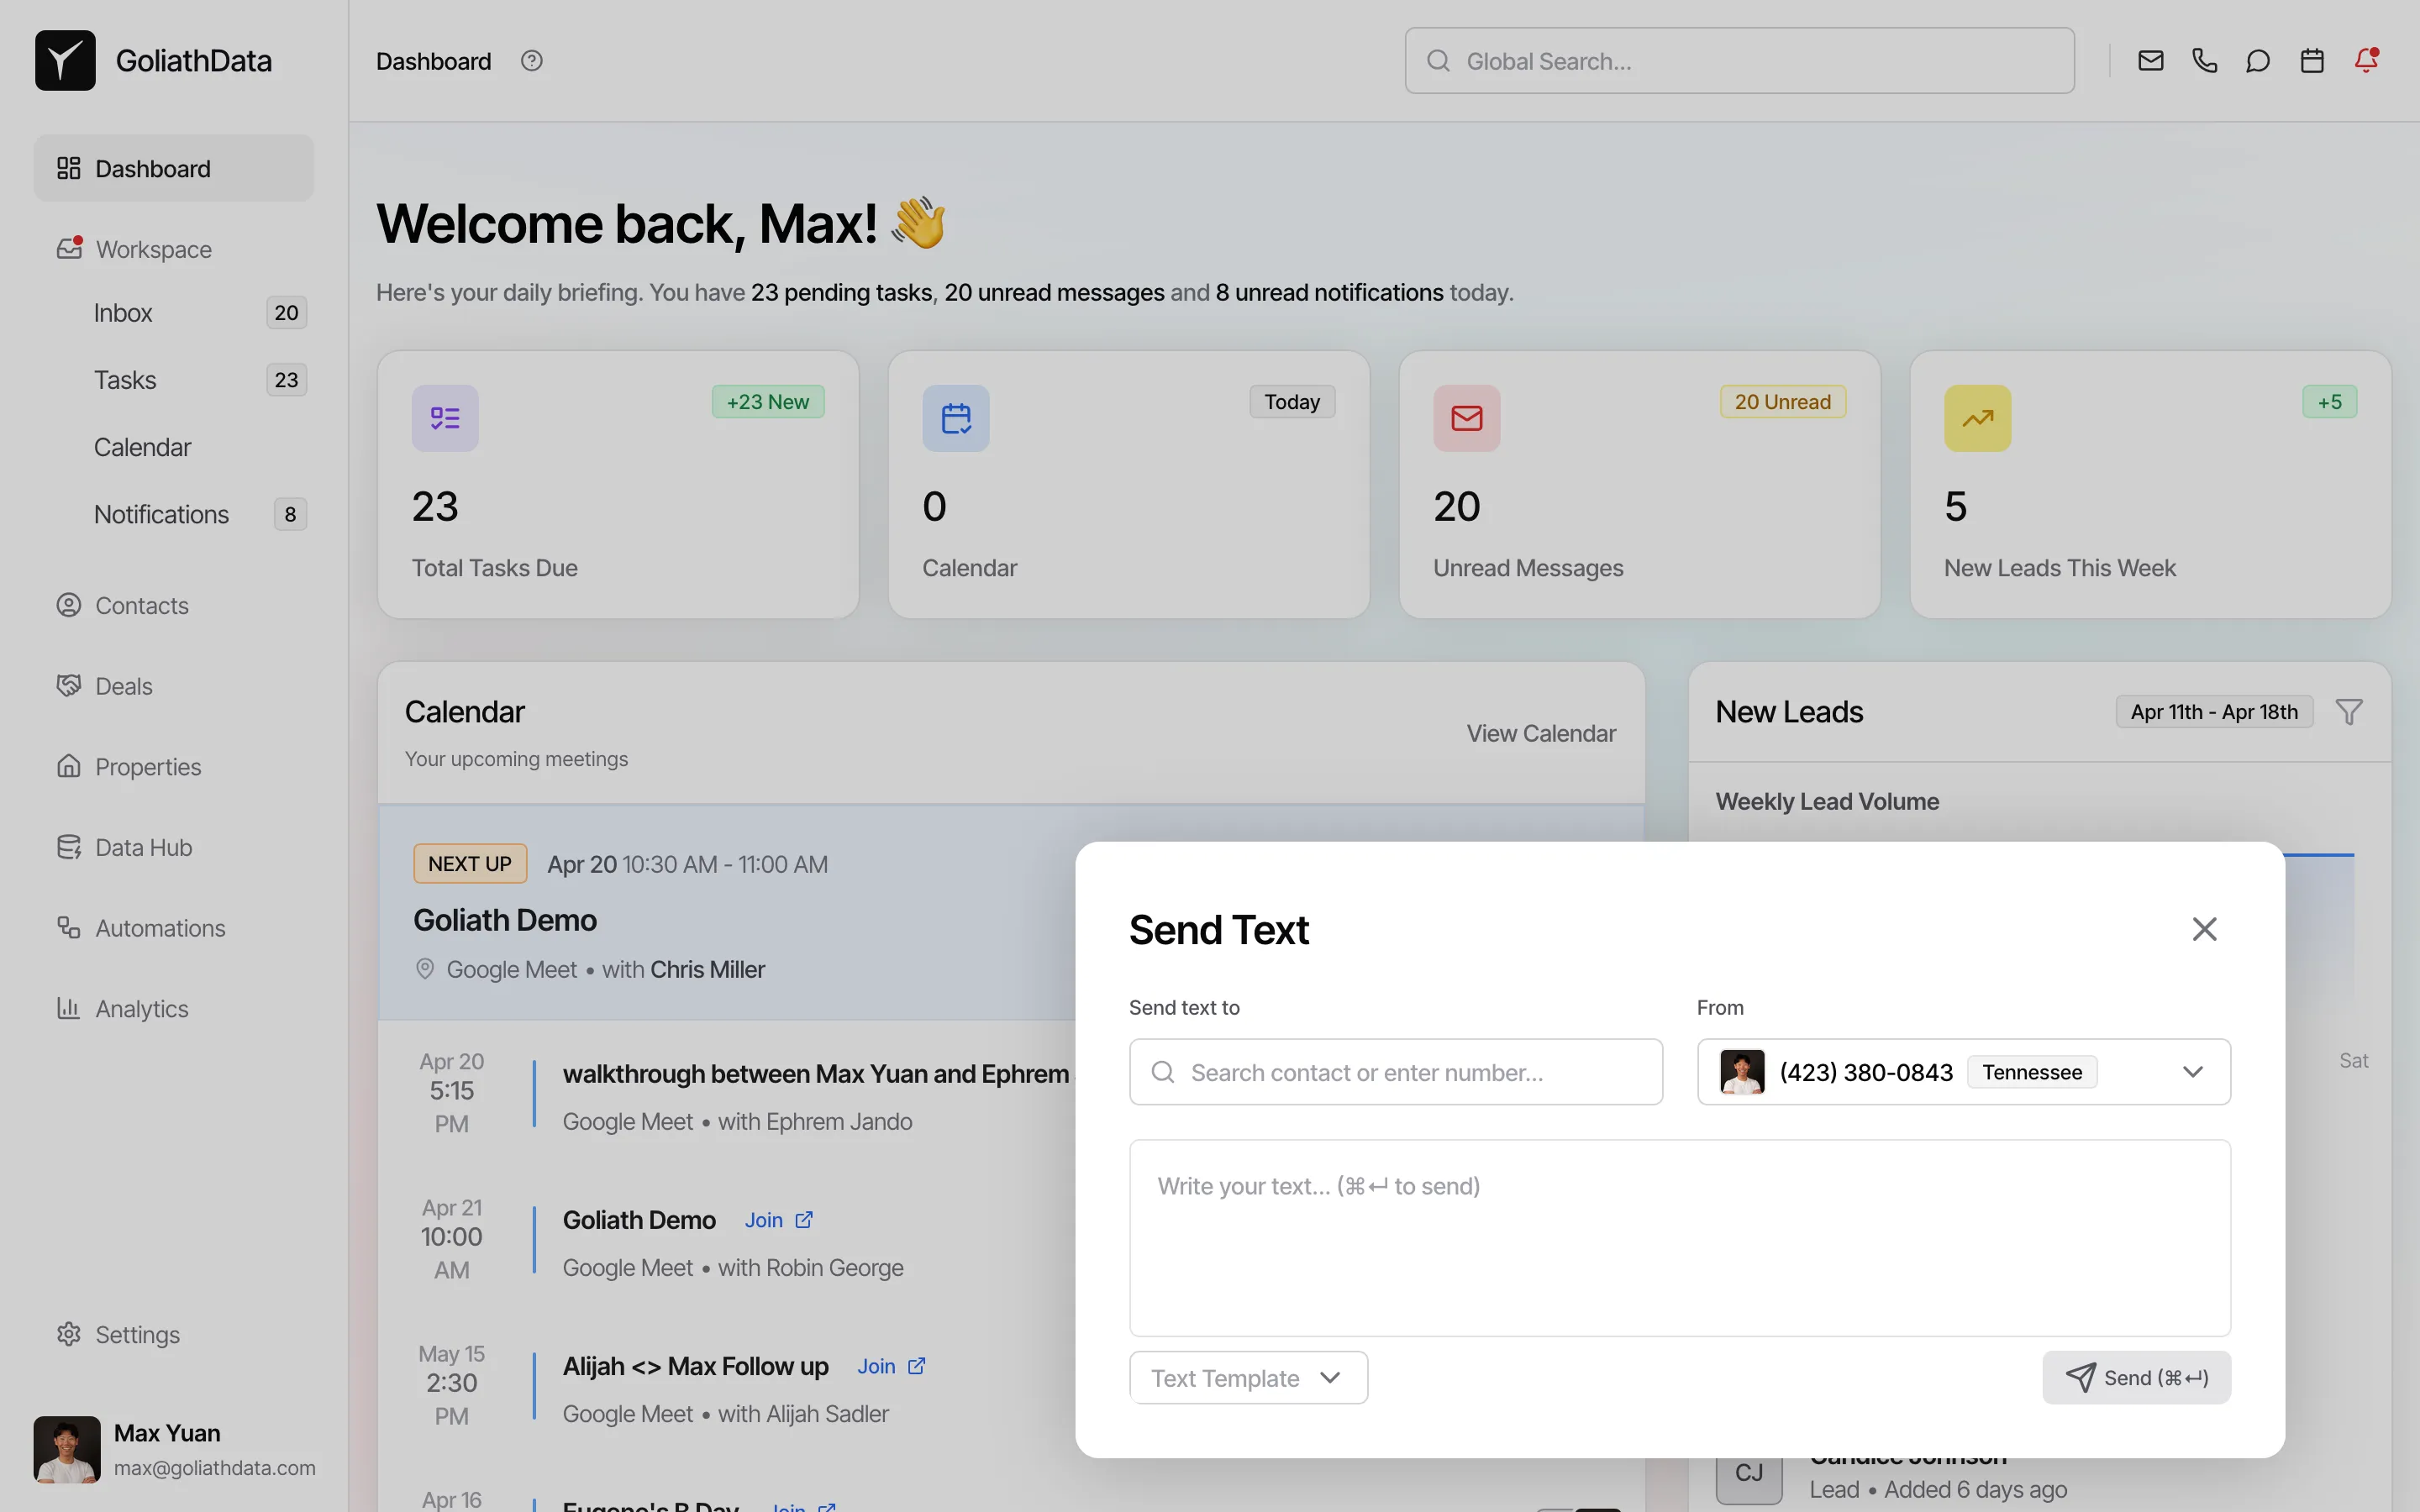Click the calendar icon in header
The width and height of the screenshot is (2420, 1512).
click(x=2311, y=61)
